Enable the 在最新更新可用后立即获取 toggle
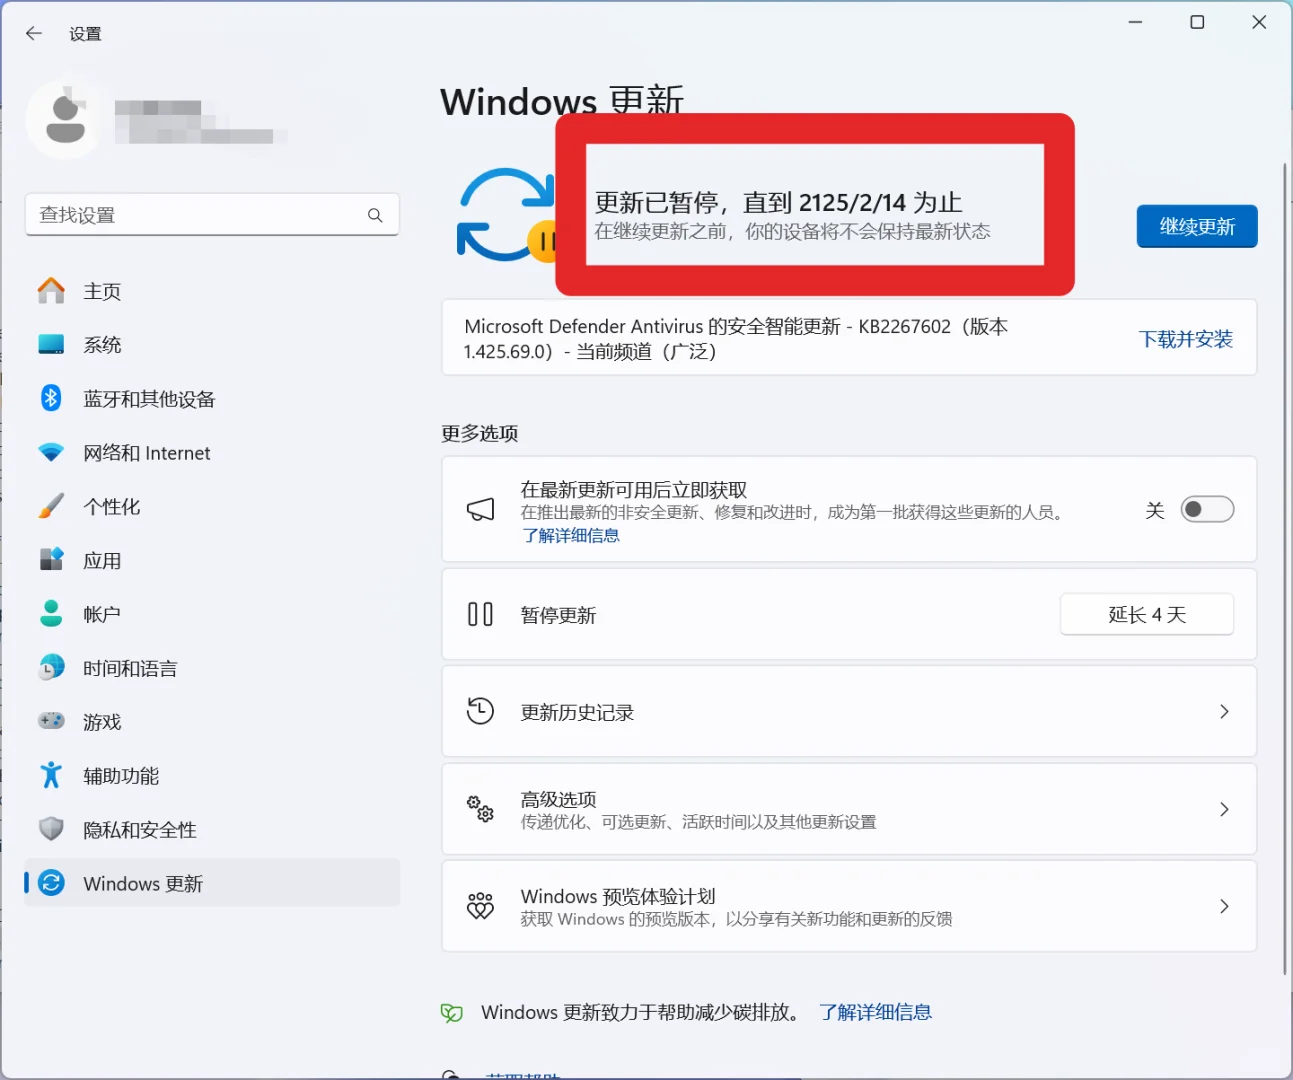Image resolution: width=1293 pixels, height=1080 pixels. (1207, 509)
